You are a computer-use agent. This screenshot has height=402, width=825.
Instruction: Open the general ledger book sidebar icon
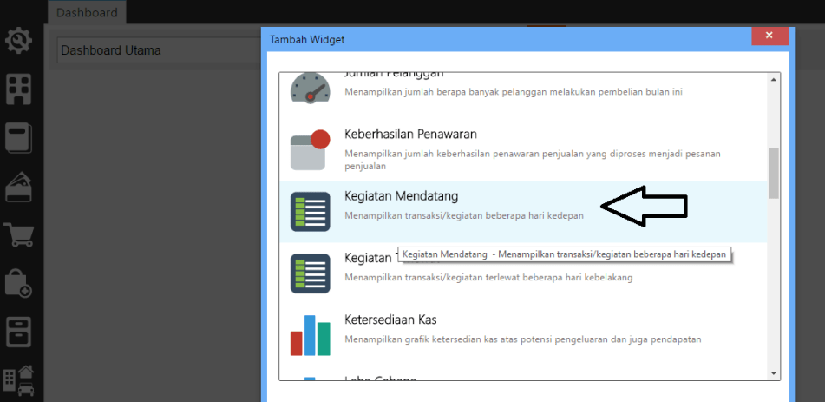[x=19, y=138]
